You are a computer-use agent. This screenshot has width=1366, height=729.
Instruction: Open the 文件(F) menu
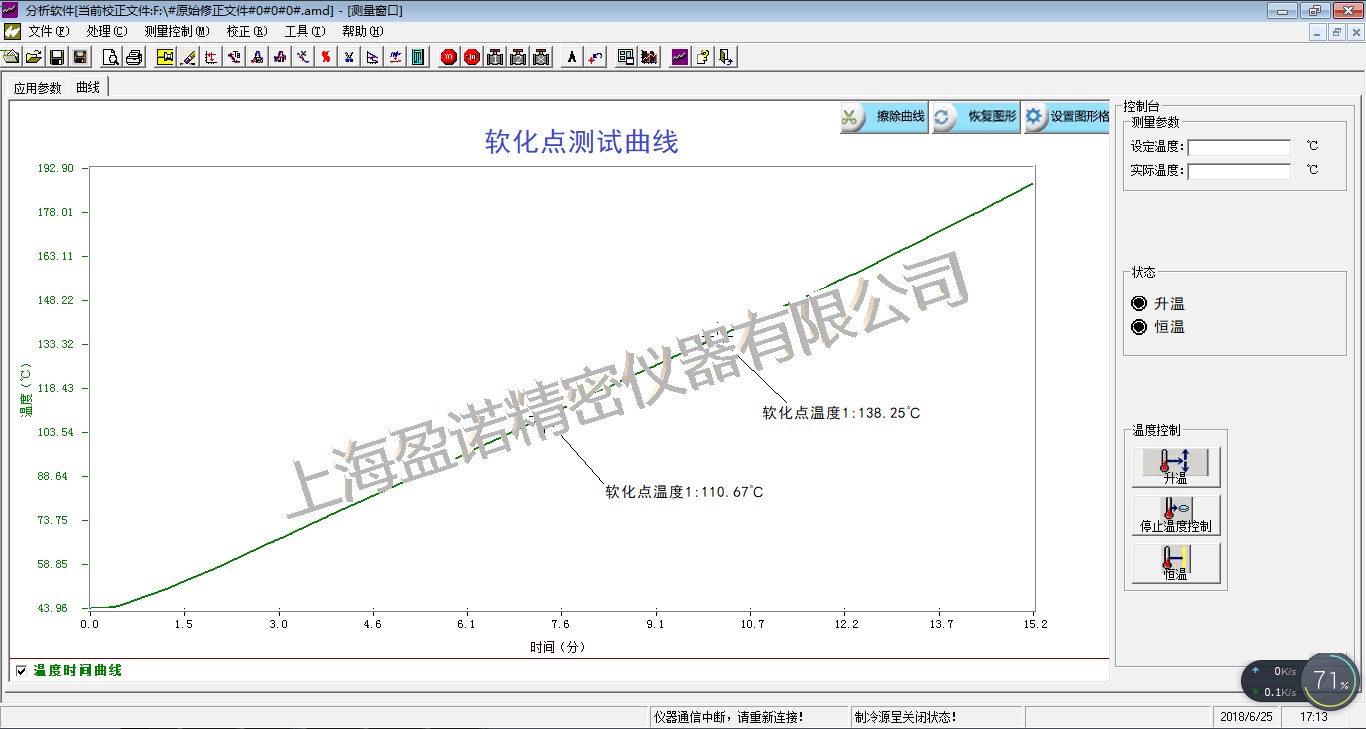pyautogui.click(x=48, y=31)
